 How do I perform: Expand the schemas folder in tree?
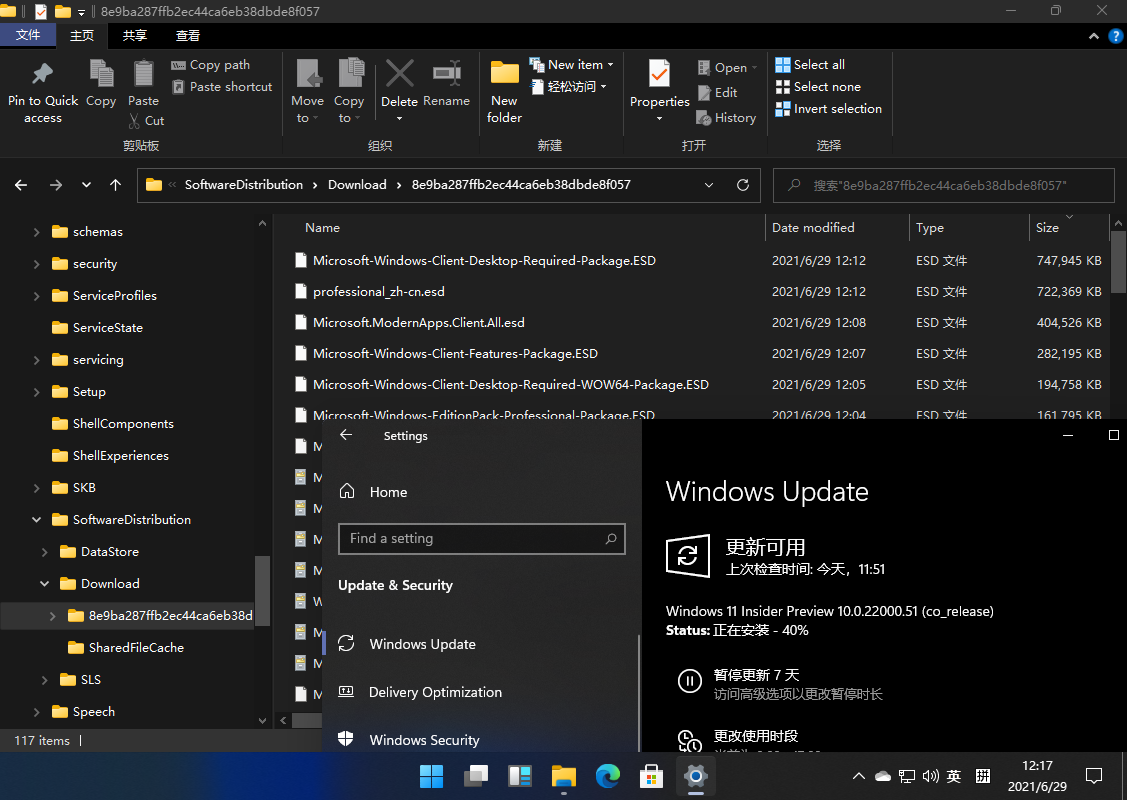[36, 232]
